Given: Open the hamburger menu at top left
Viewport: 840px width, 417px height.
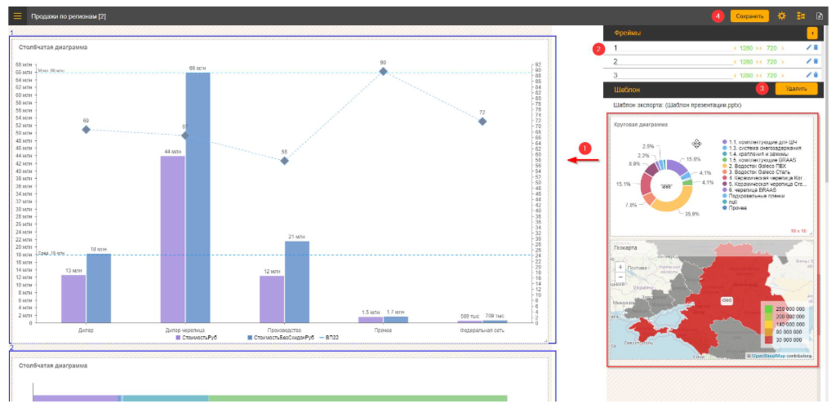Looking at the screenshot, I should coord(17,17).
